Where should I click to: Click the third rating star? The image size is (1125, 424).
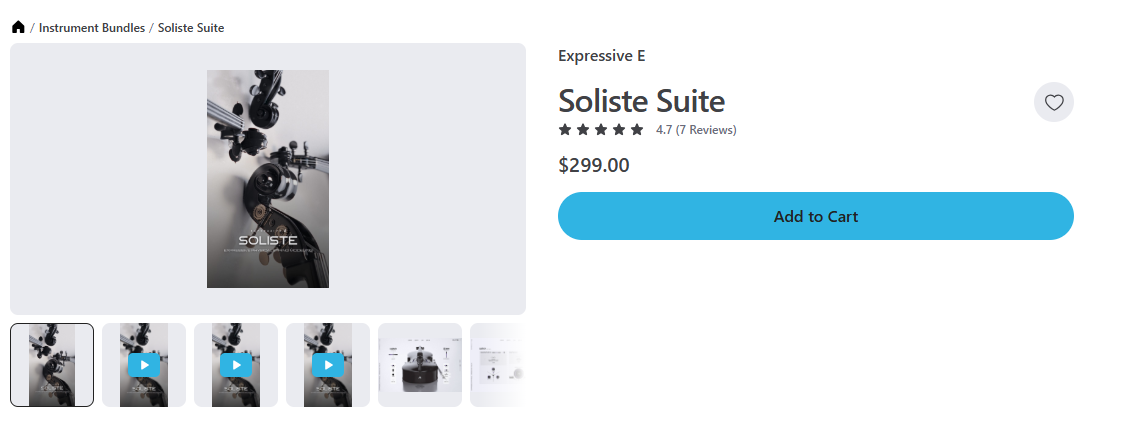click(x=601, y=130)
